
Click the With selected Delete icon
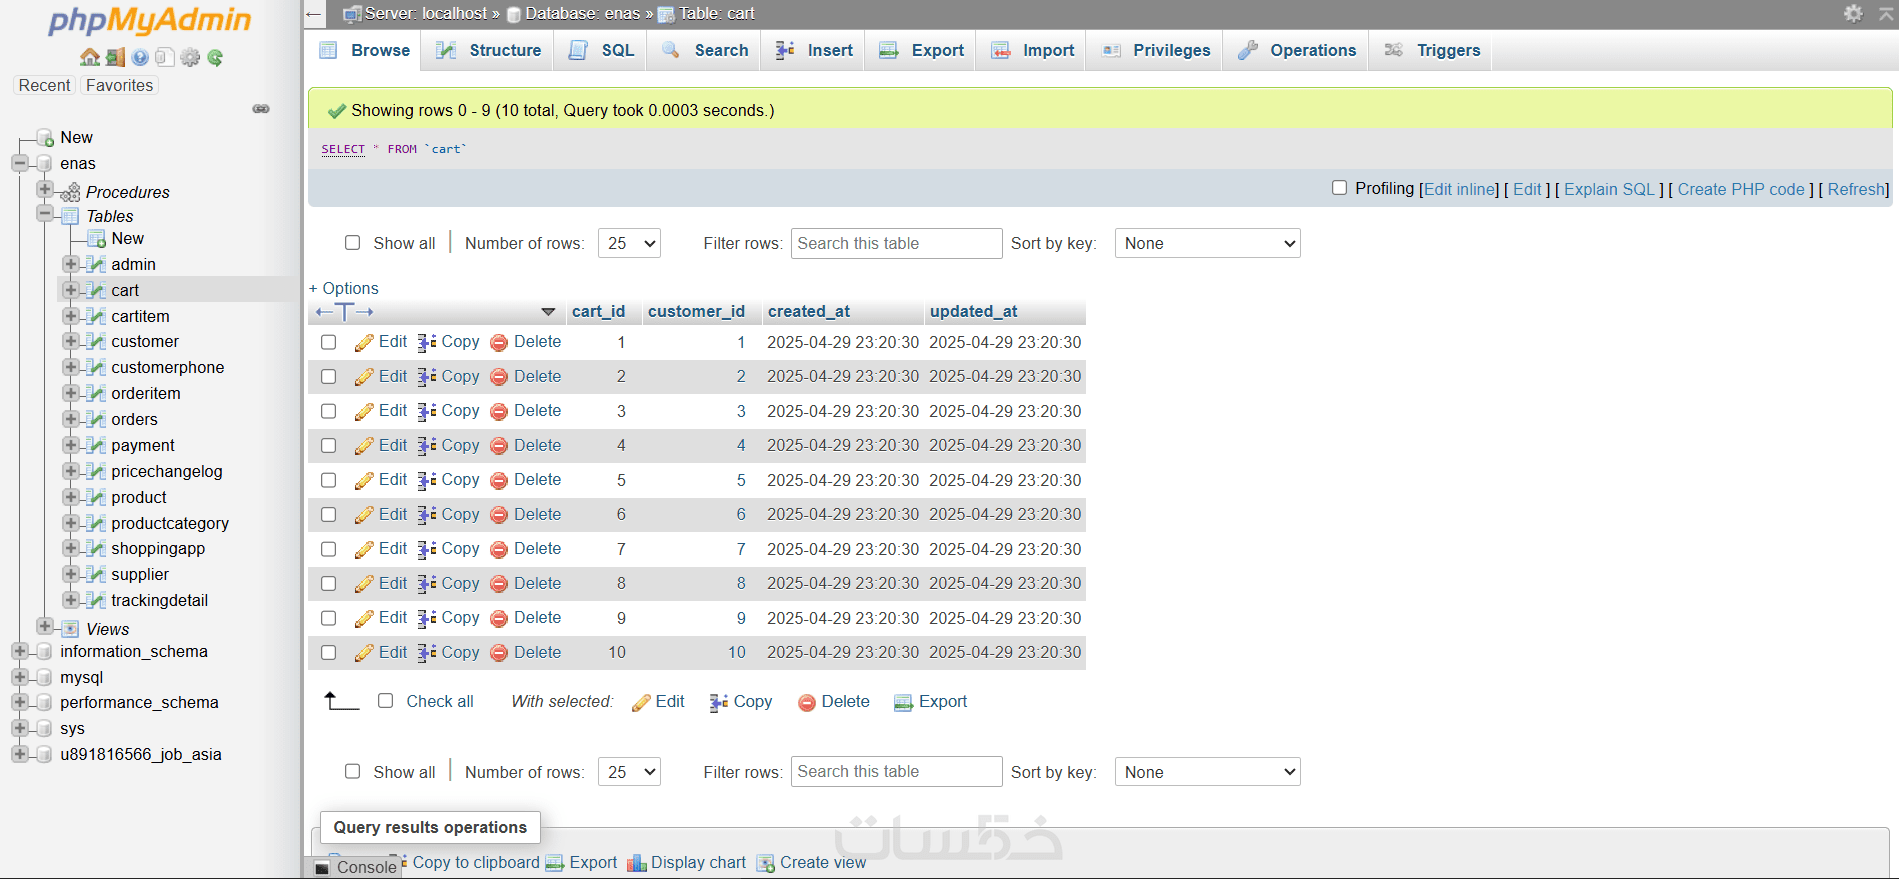pos(807,702)
